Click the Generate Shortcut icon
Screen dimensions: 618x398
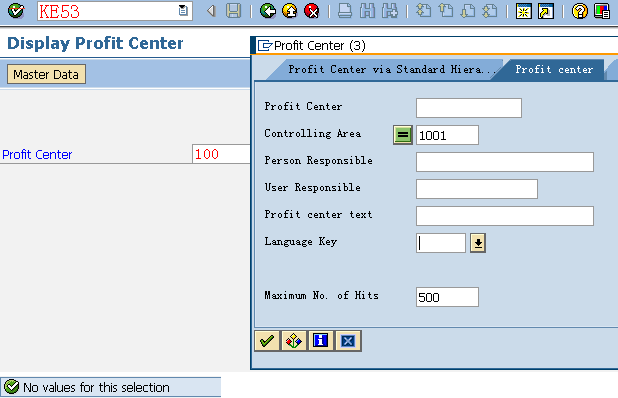(546, 11)
